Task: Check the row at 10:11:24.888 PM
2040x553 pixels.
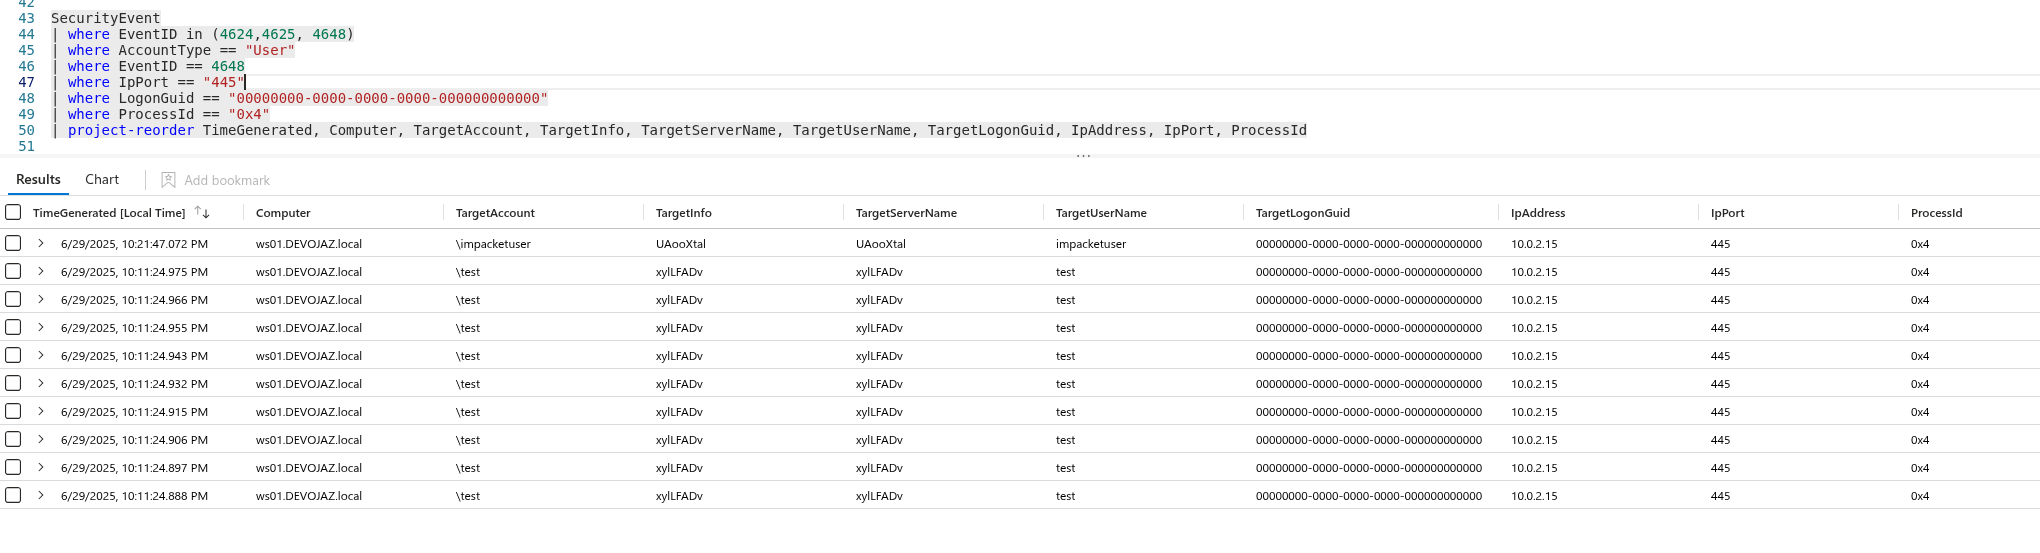Action: click(13, 495)
